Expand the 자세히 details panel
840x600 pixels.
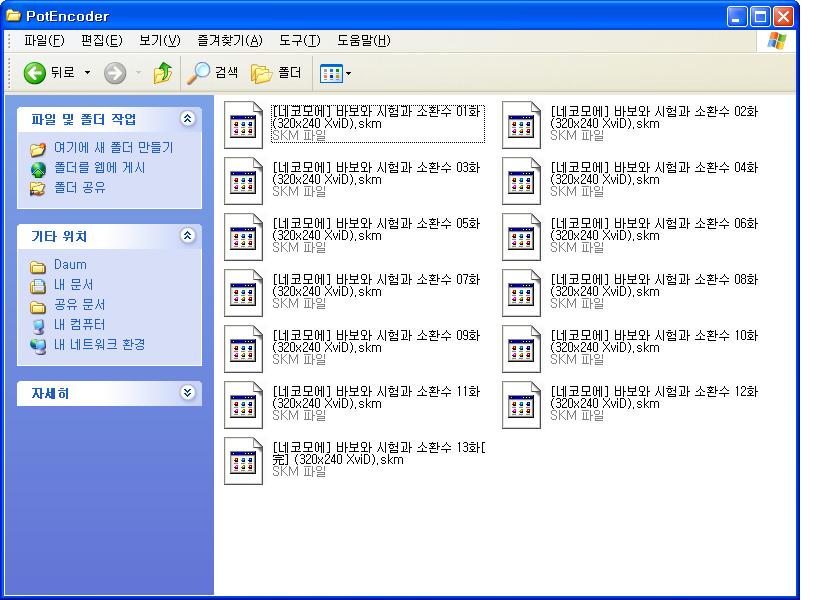click(x=187, y=393)
